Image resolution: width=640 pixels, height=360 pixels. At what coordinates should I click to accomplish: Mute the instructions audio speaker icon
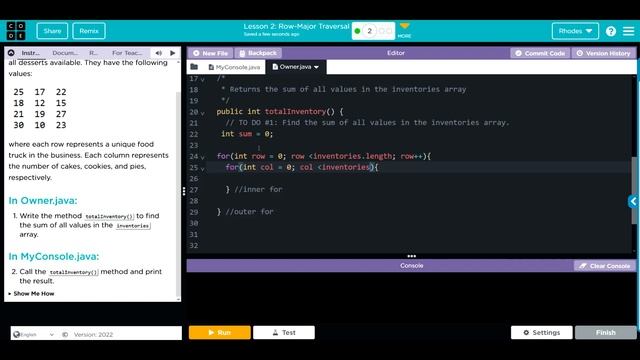click(x=159, y=53)
